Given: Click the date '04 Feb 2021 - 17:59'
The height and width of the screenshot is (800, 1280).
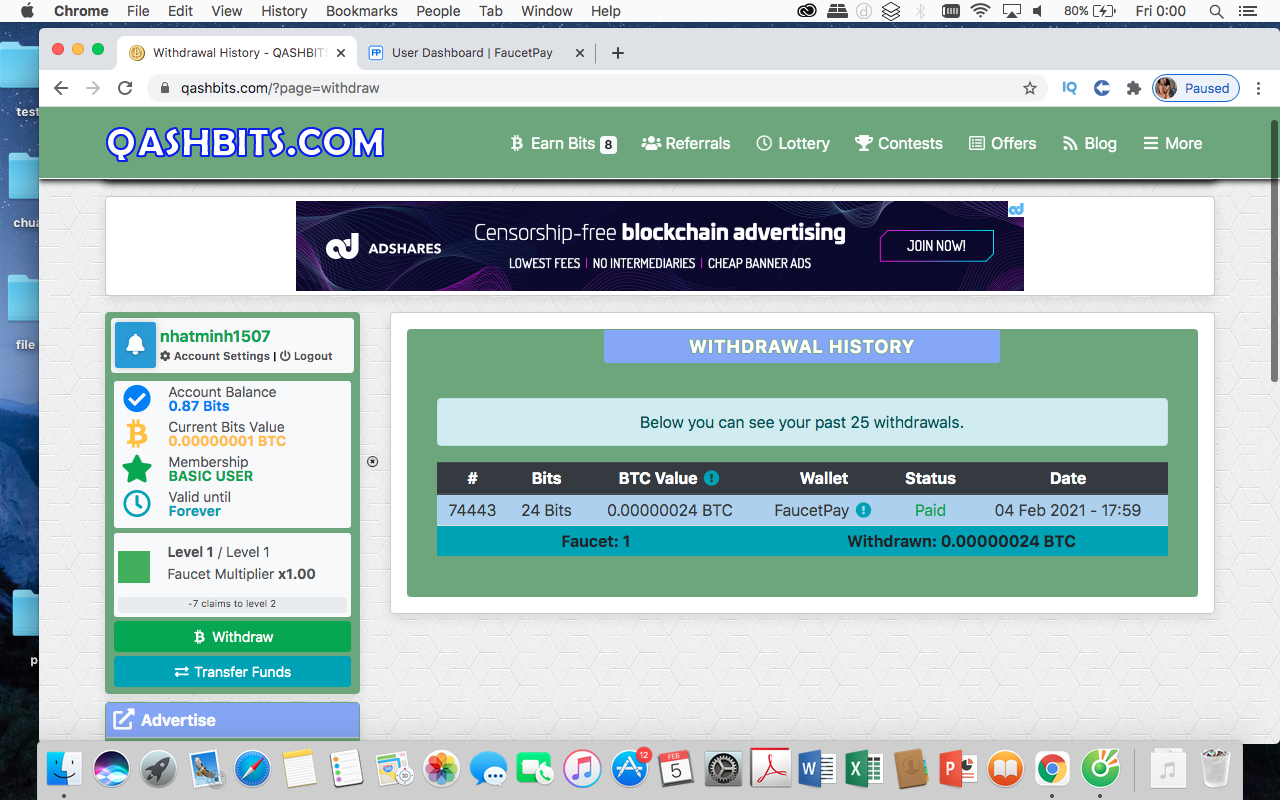Looking at the screenshot, I should click(1068, 510).
